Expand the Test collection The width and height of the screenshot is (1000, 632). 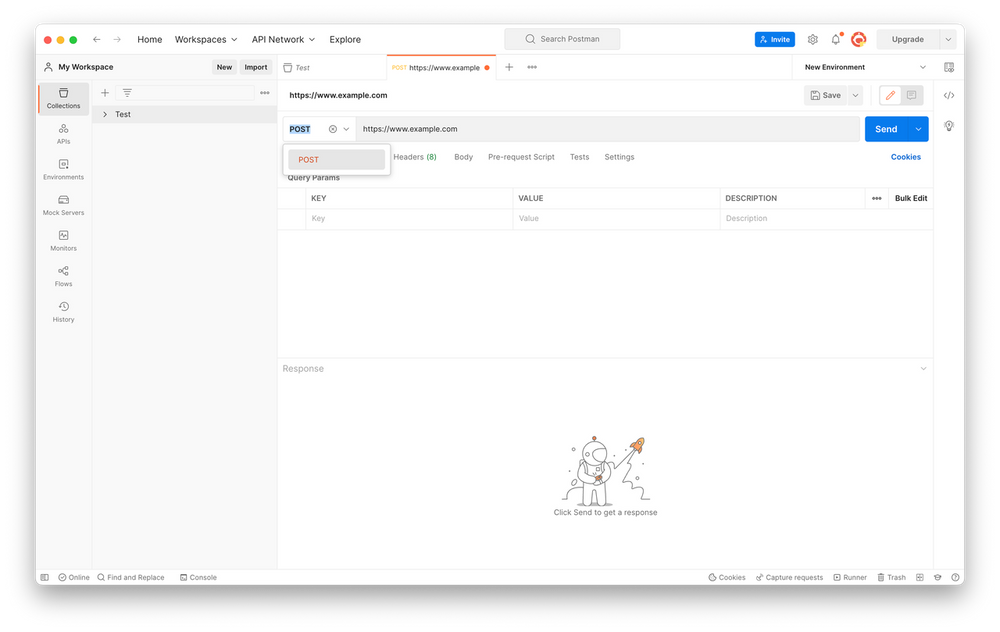click(x=105, y=114)
